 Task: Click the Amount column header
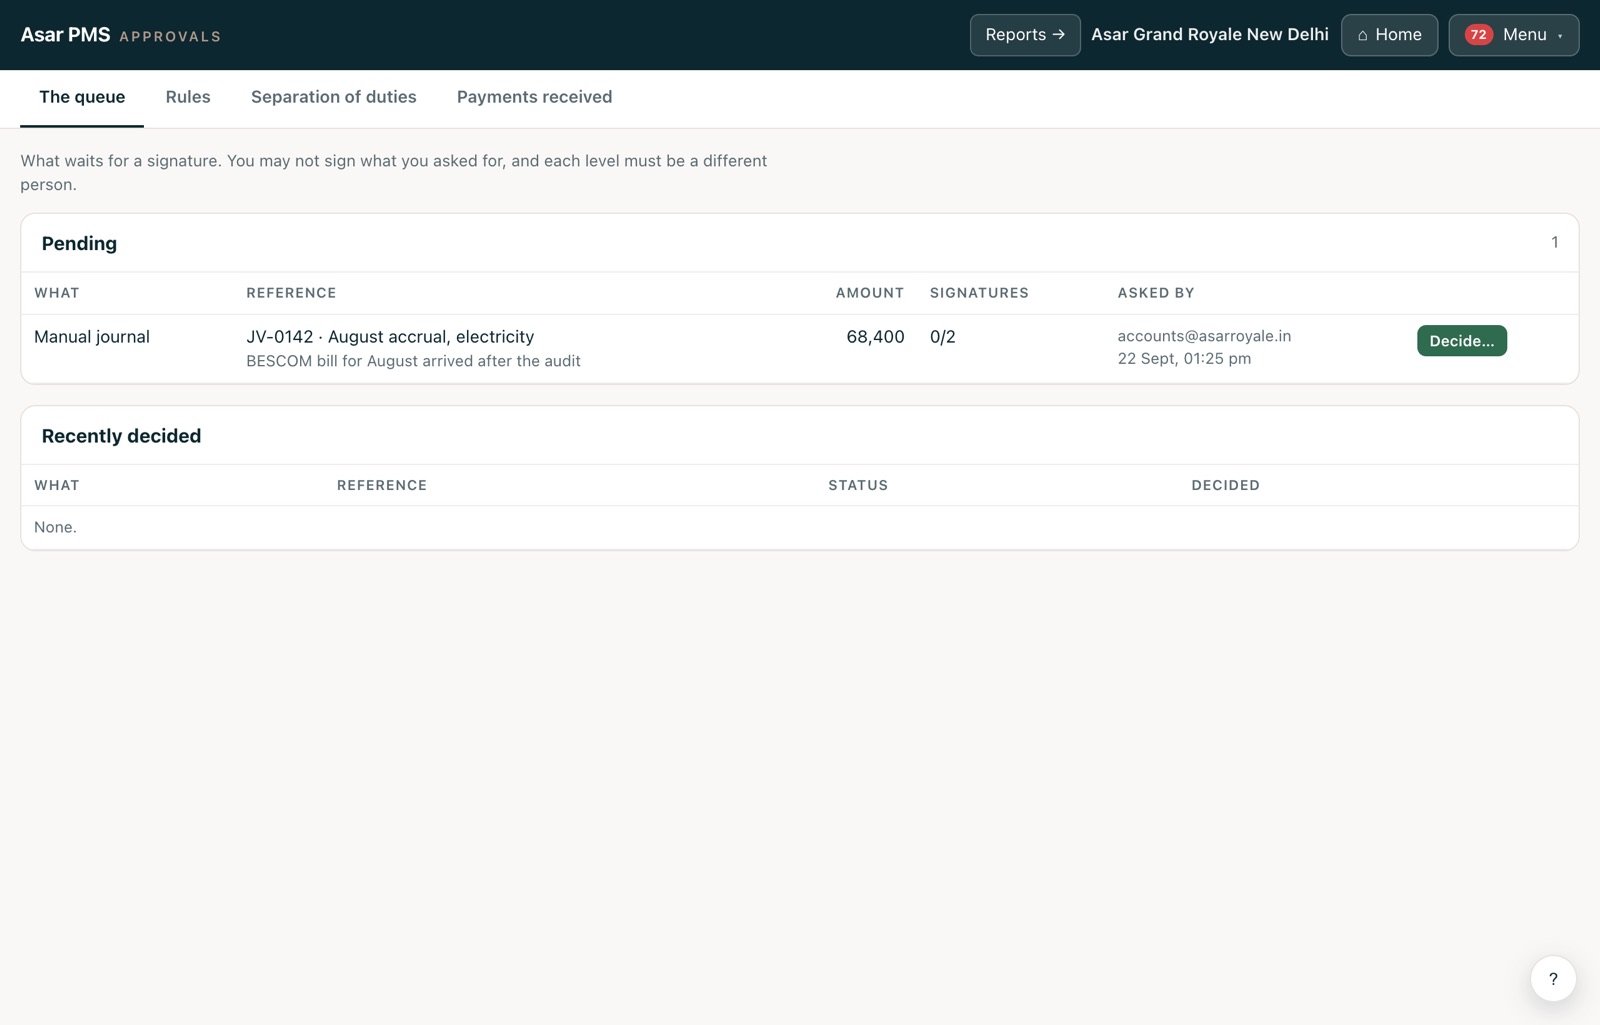870,293
